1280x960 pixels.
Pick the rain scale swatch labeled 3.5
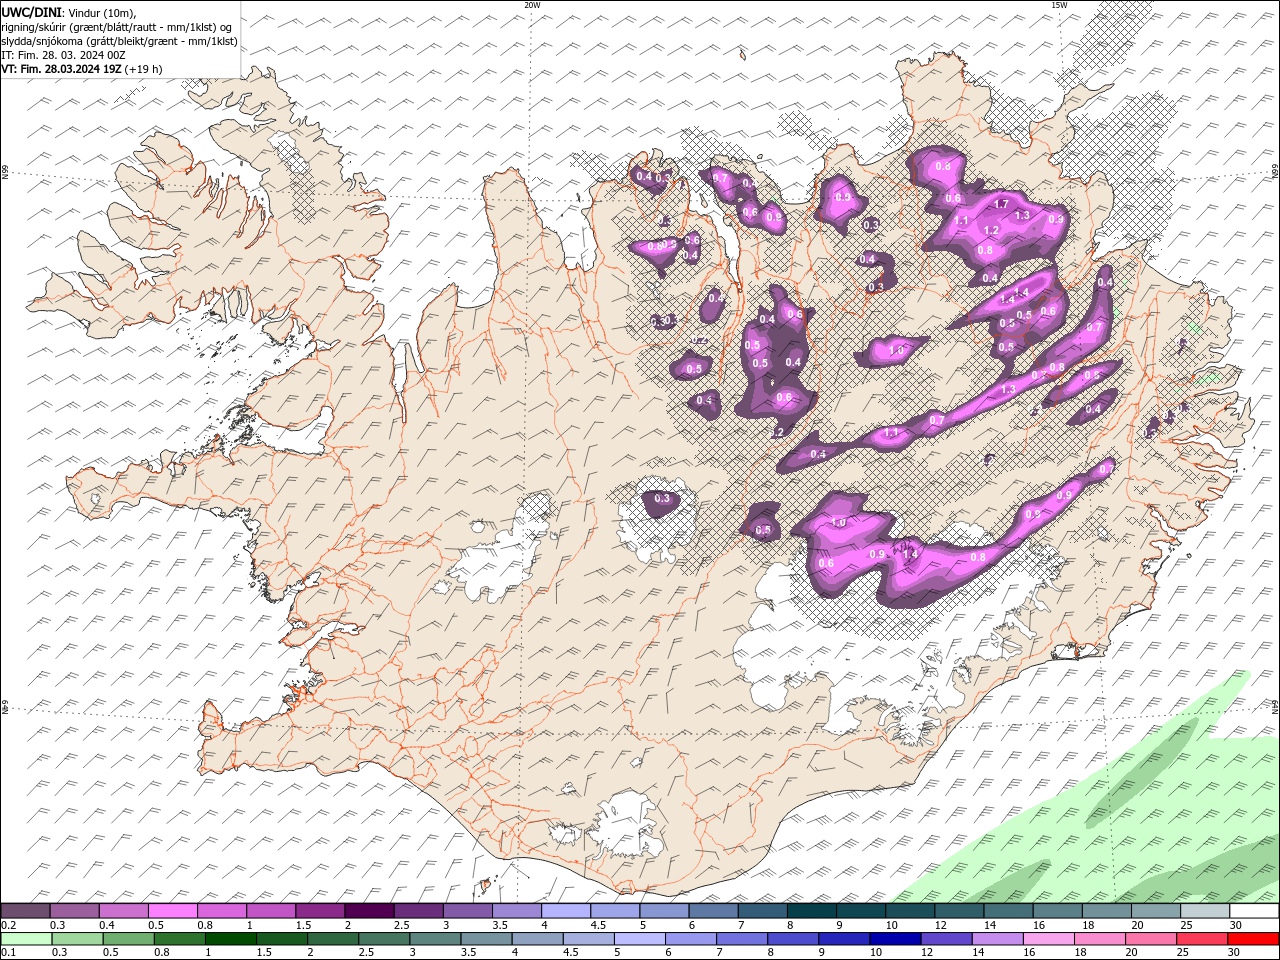[x=485, y=939]
